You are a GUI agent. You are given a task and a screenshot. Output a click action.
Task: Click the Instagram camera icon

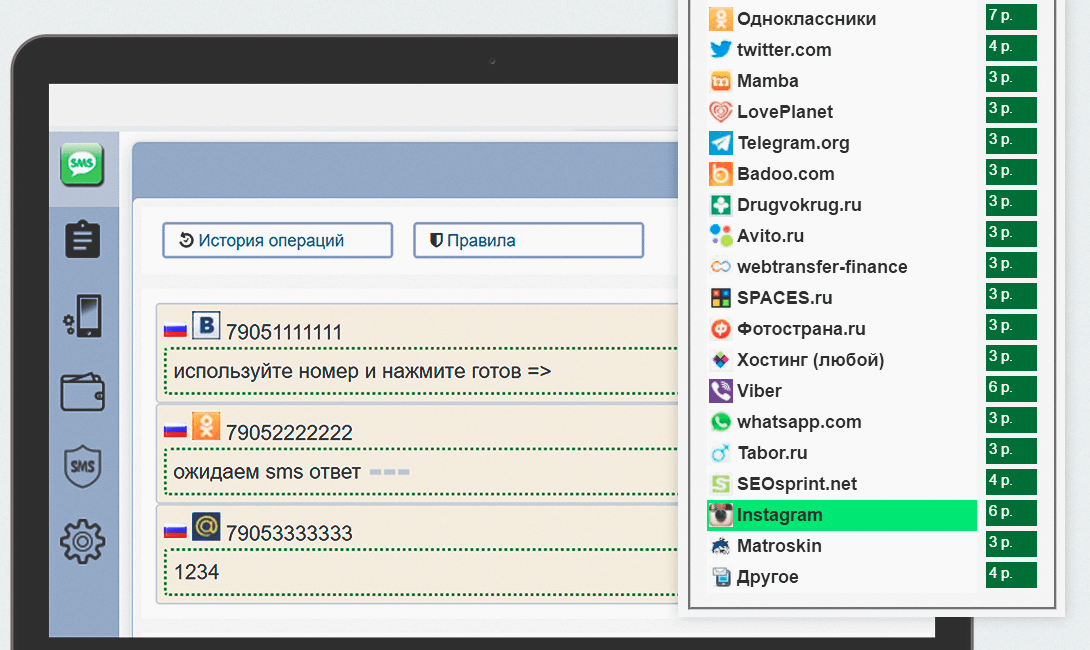click(x=721, y=514)
